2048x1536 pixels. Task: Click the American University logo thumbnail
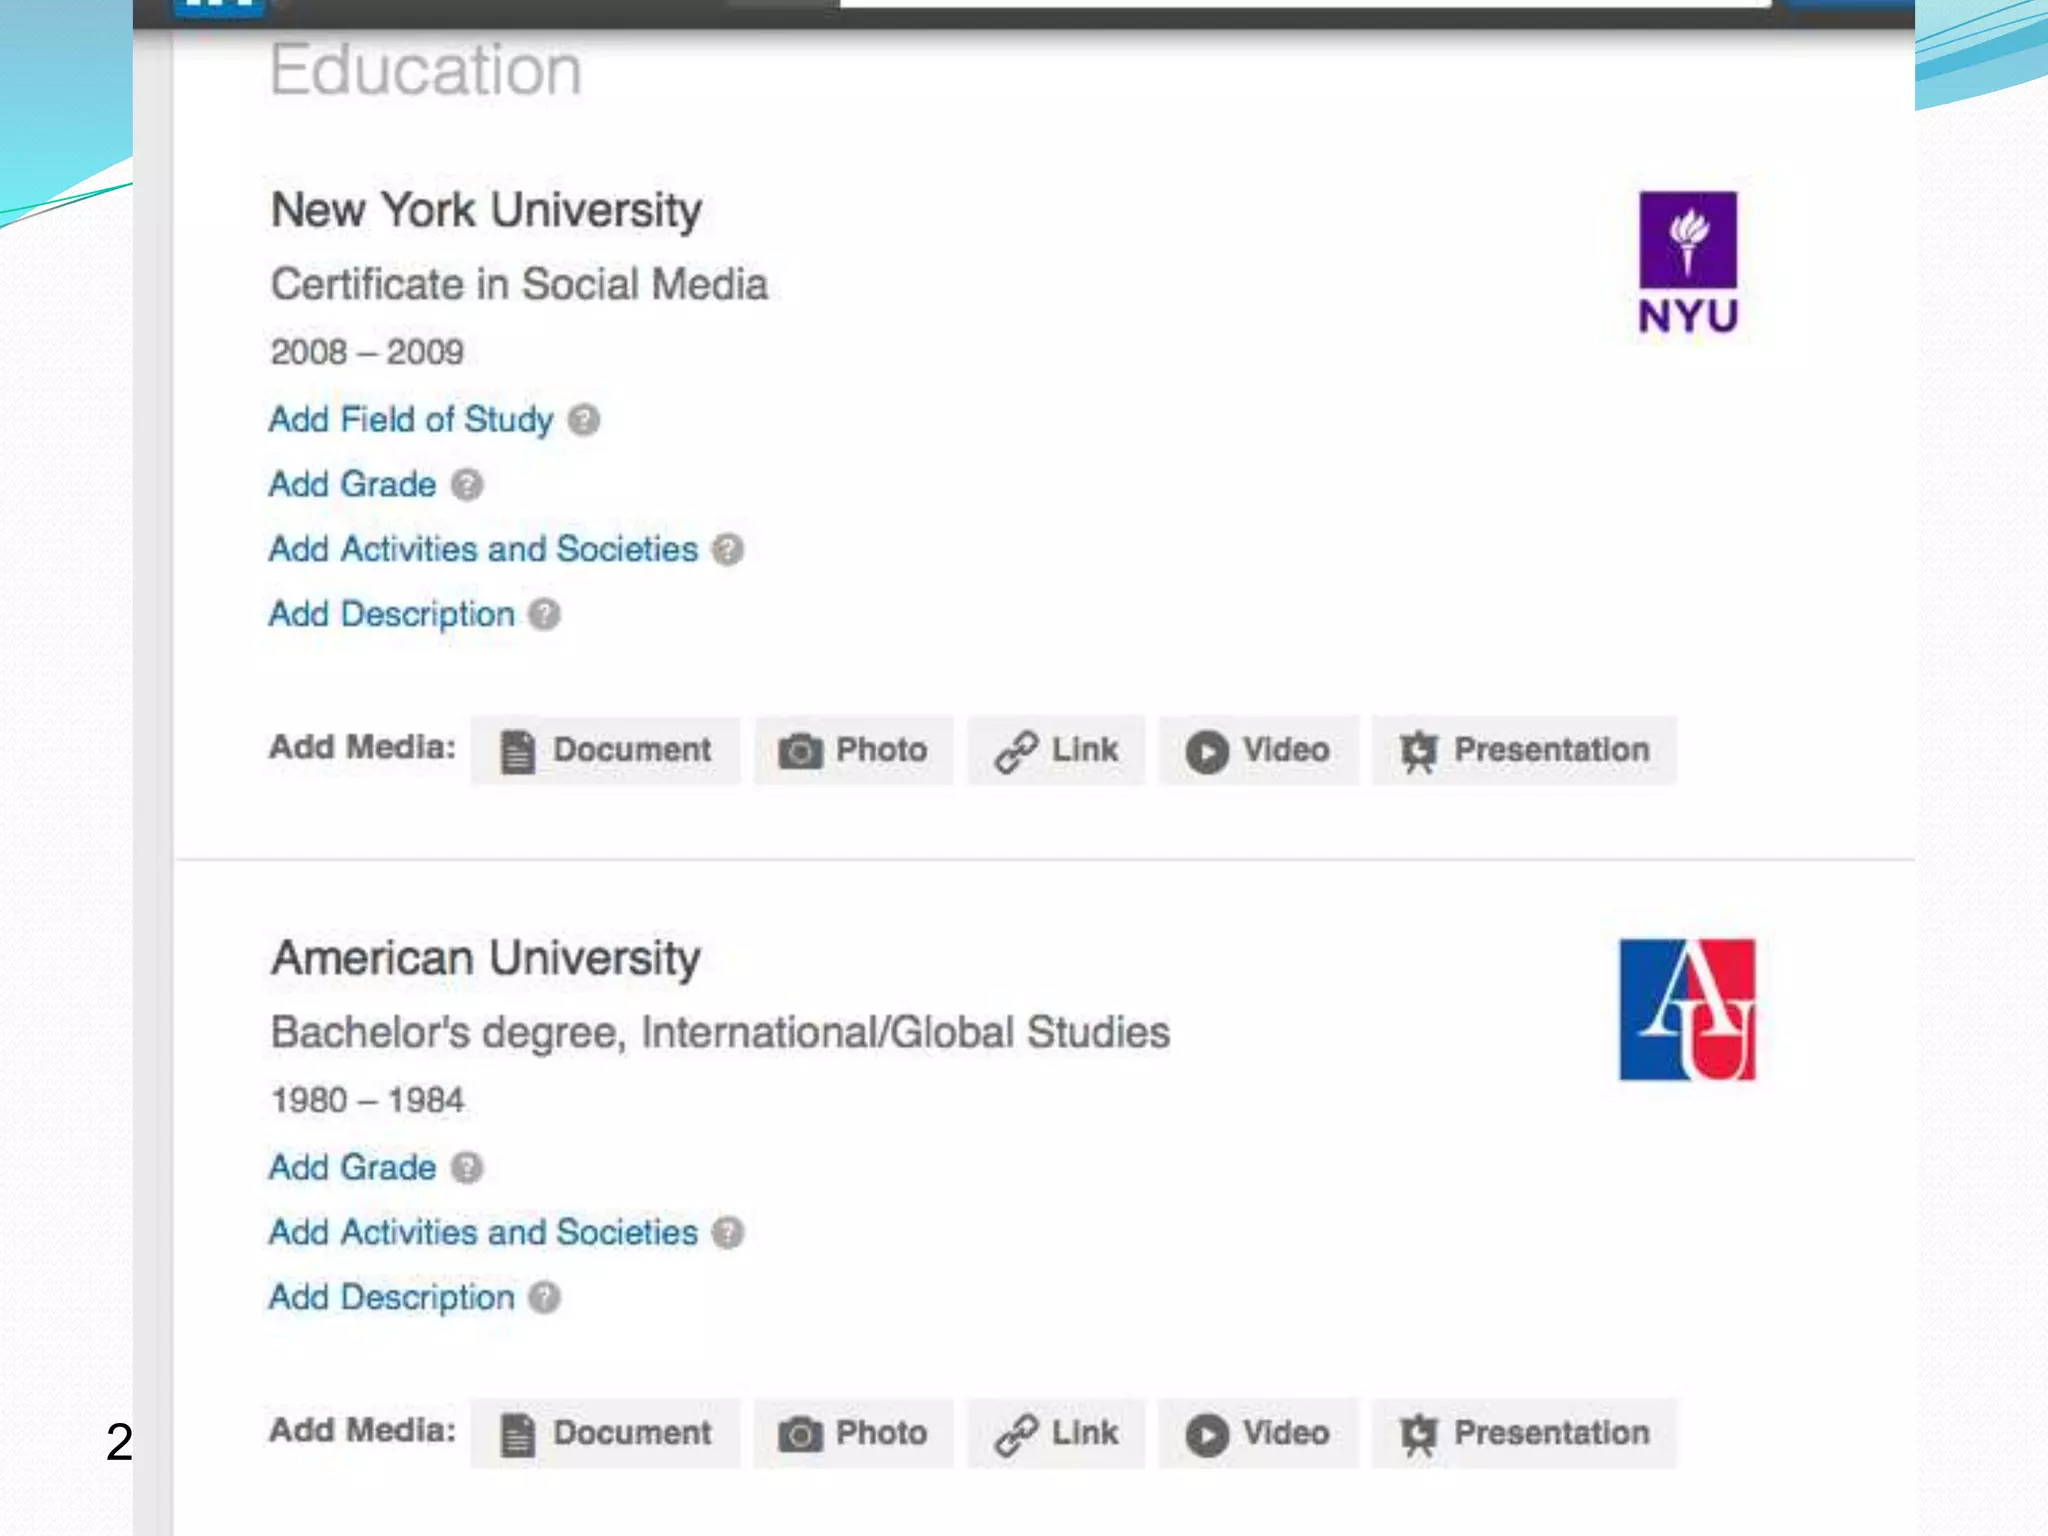[x=1687, y=1009]
